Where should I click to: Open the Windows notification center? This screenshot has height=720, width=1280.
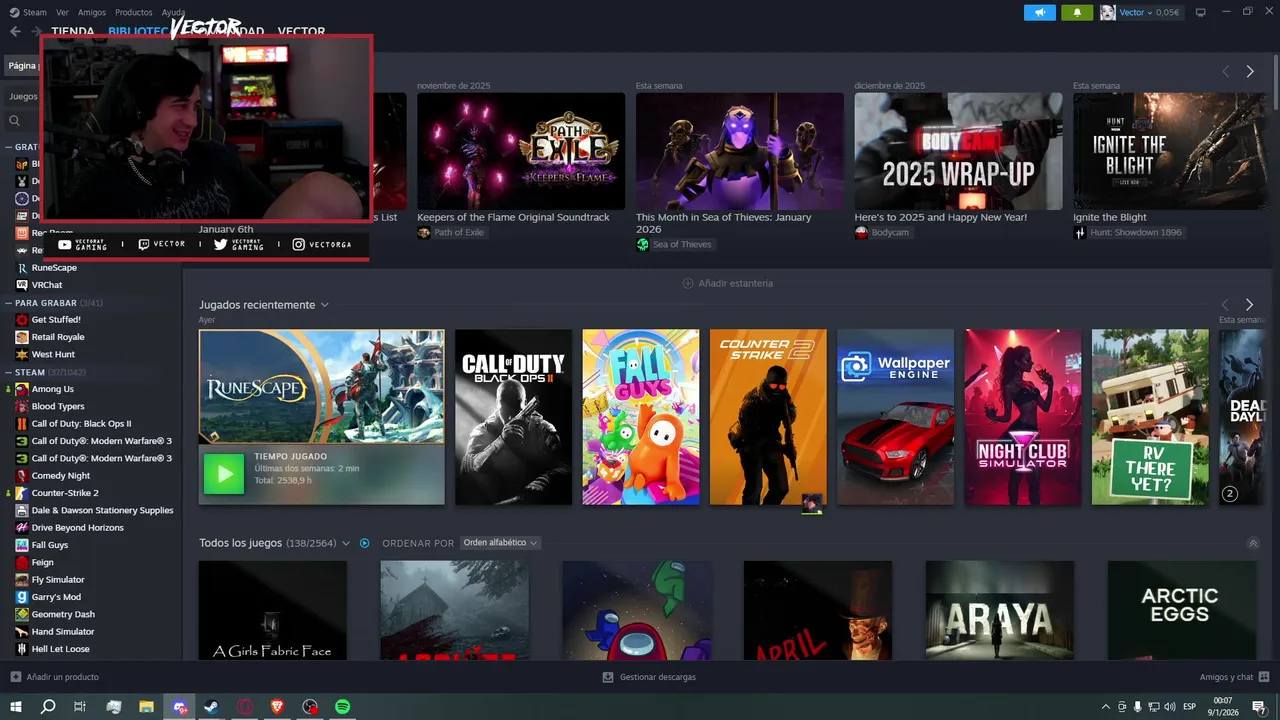(x=1259, y=707)
